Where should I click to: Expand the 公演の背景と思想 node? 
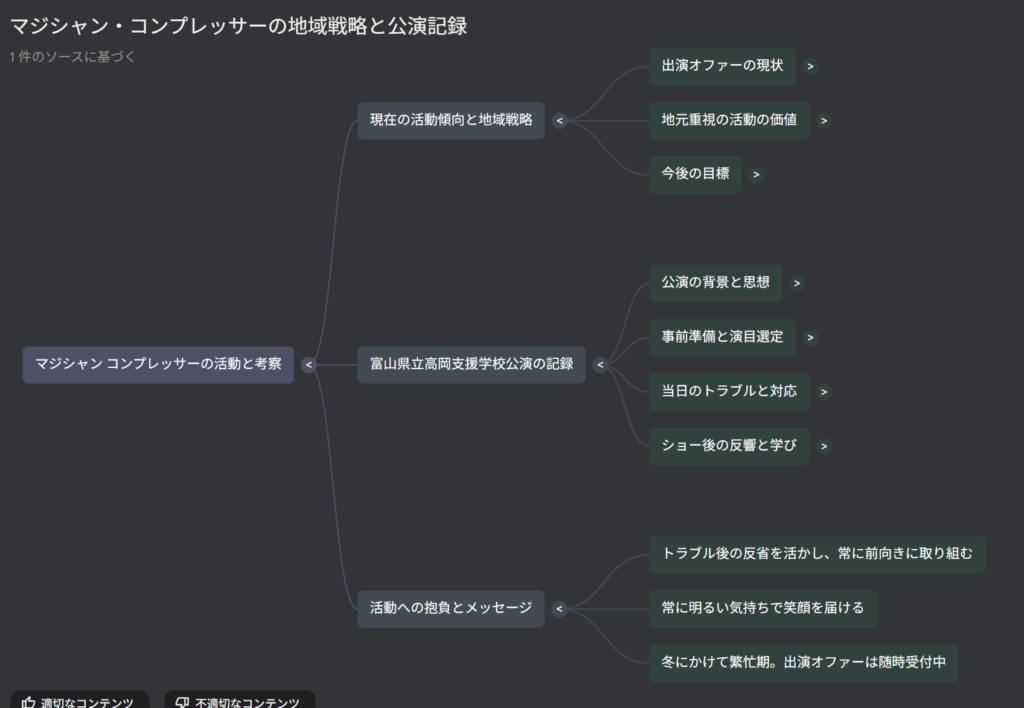(796, 283)
